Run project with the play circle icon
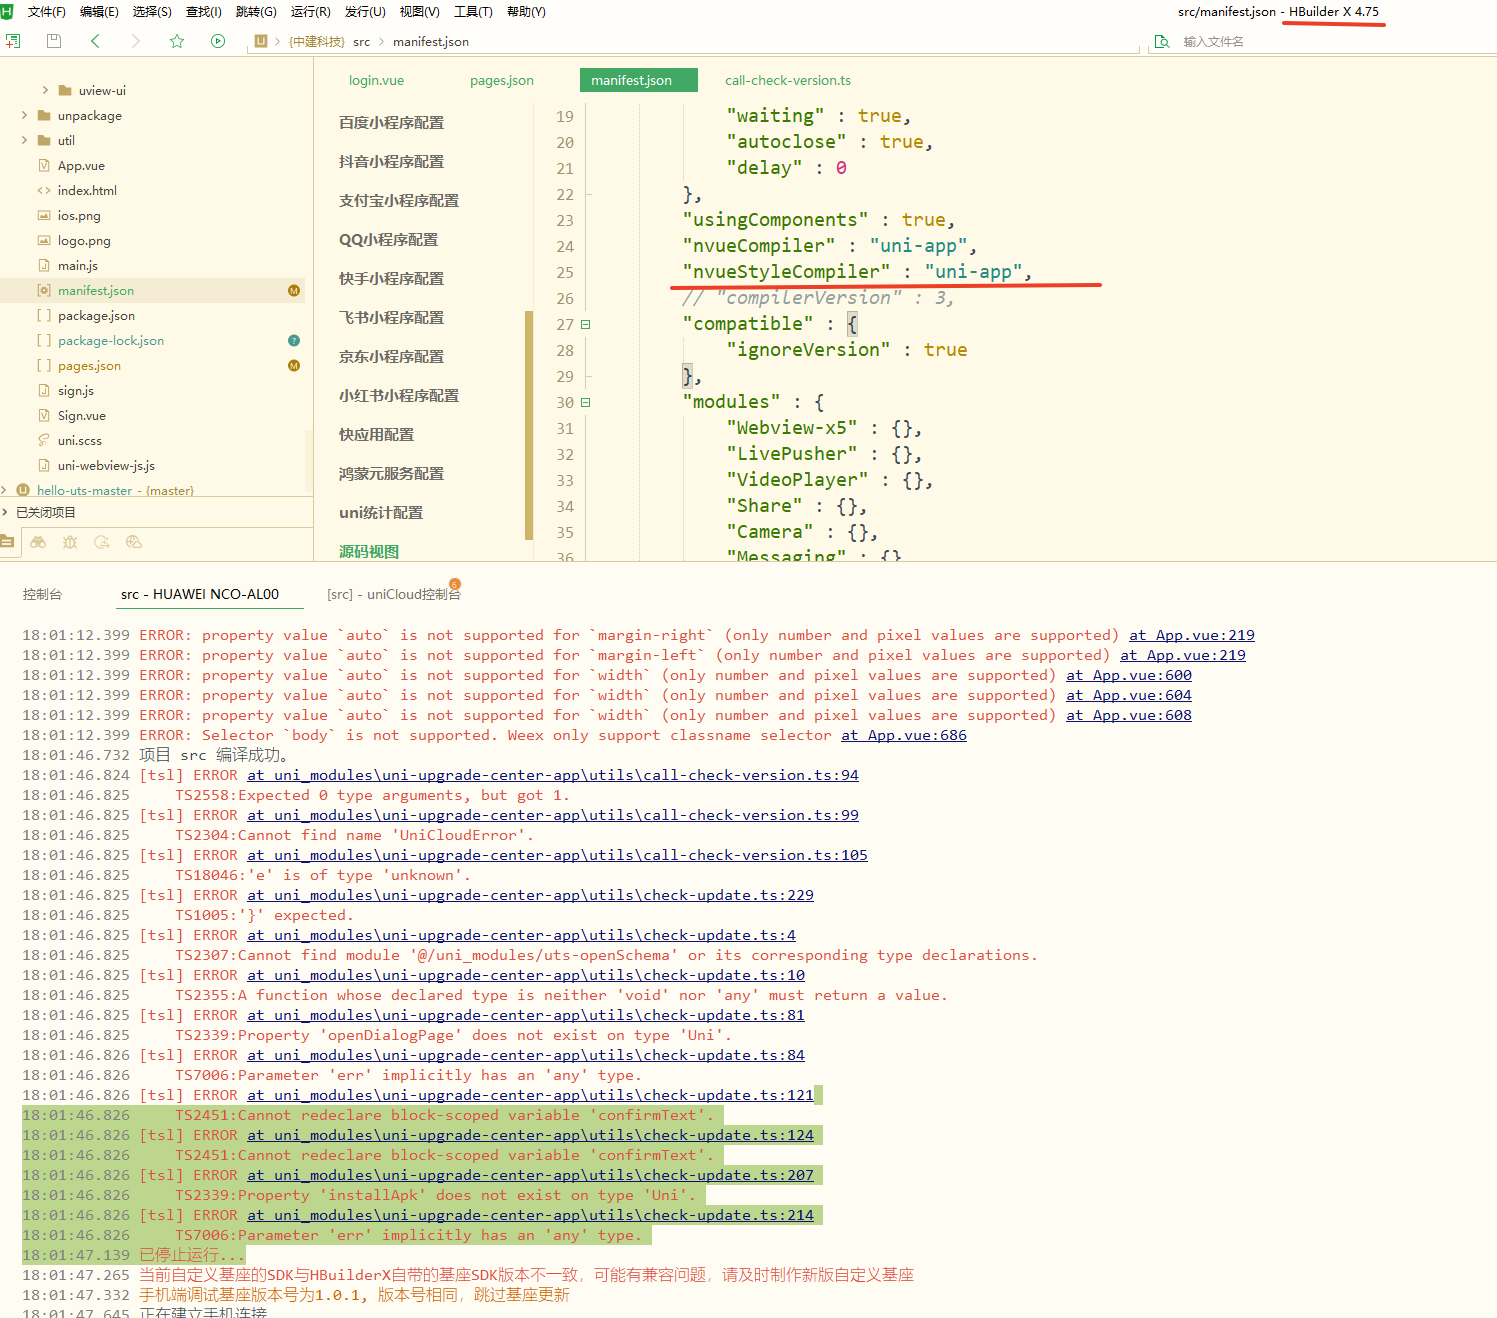 click(x=218, y=41)
